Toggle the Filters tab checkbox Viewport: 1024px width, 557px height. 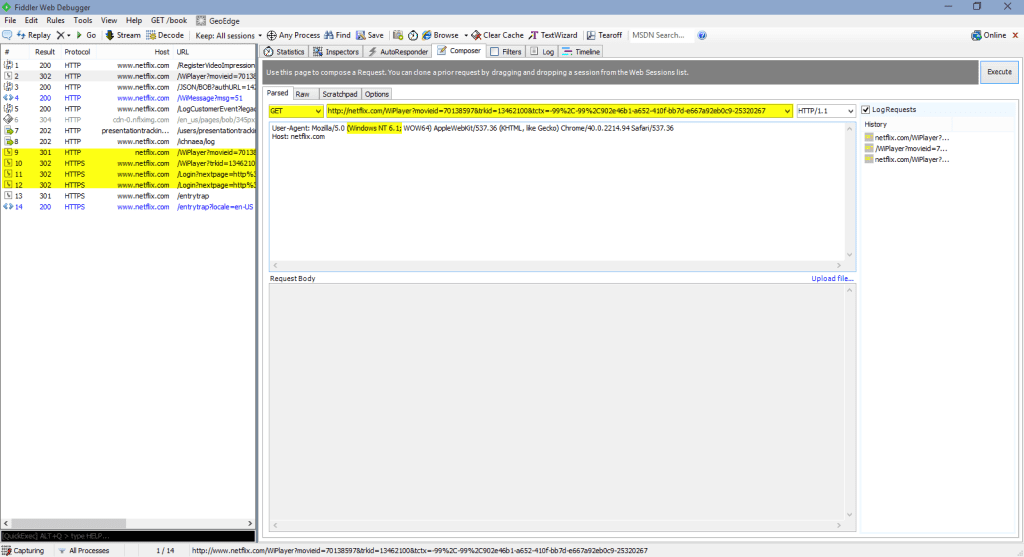coord(494,52)
